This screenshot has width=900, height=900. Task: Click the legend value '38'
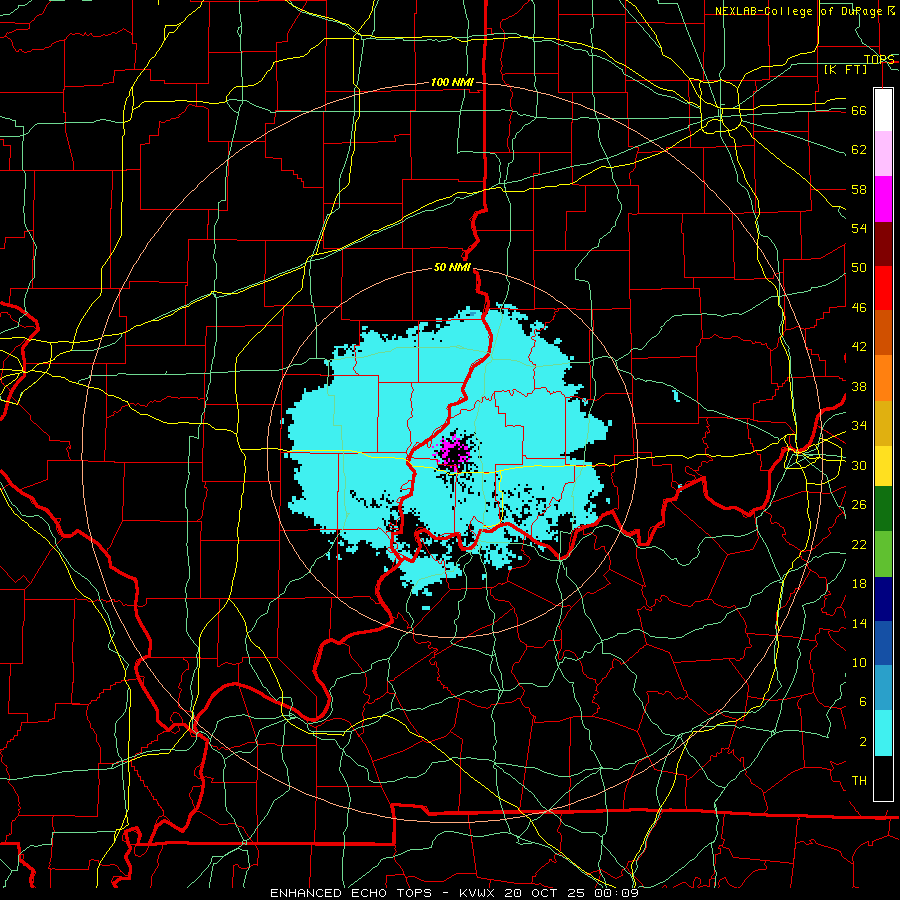coord(859,386)
